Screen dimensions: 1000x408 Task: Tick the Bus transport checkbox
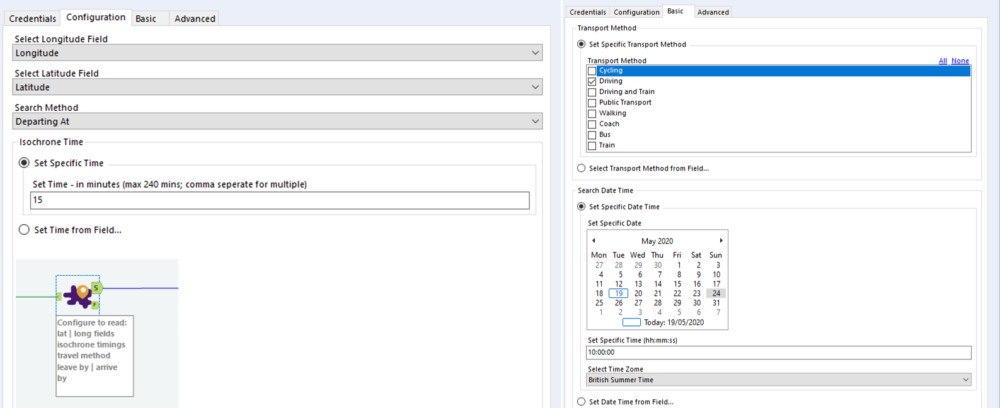(x=592, y=135)
